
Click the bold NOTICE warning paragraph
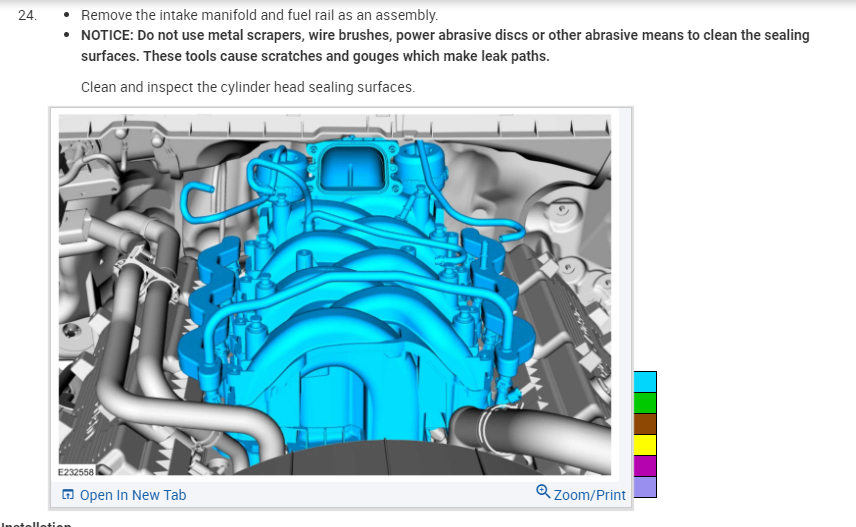[x=445, y=45]
